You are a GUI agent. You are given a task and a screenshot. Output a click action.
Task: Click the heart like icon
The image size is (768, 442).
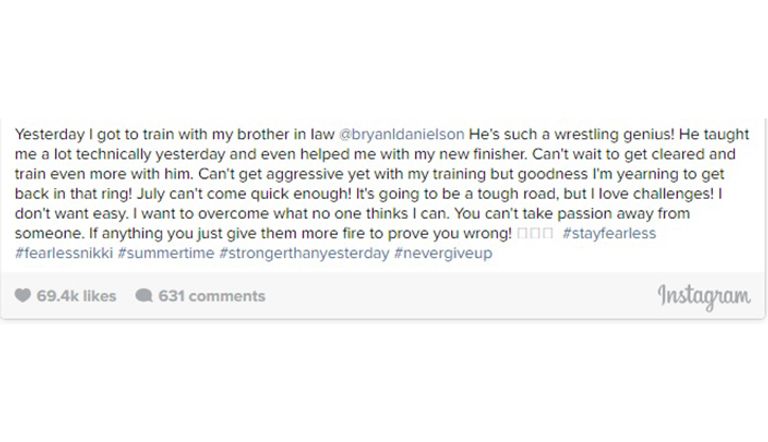click(23, 296)
